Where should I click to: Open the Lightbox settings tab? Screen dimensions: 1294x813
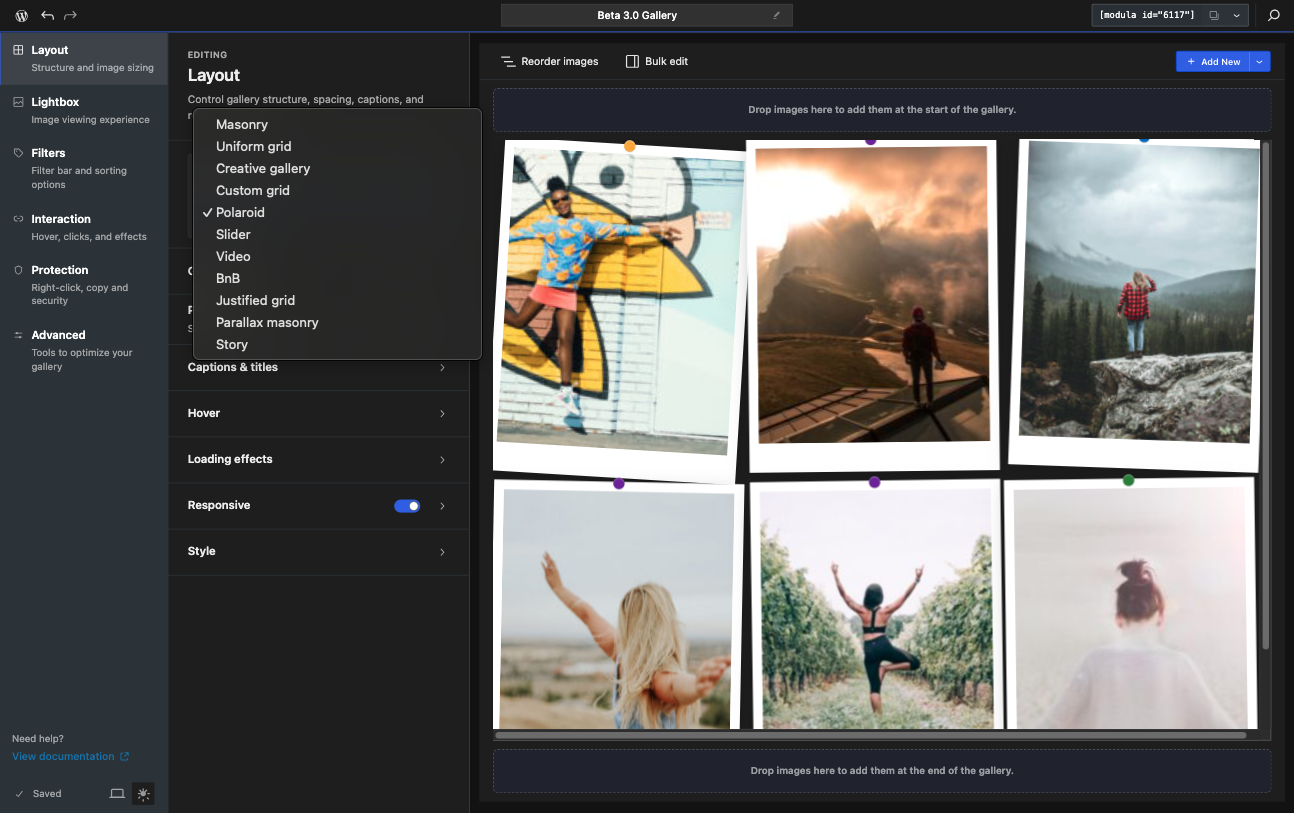[84, 110]
